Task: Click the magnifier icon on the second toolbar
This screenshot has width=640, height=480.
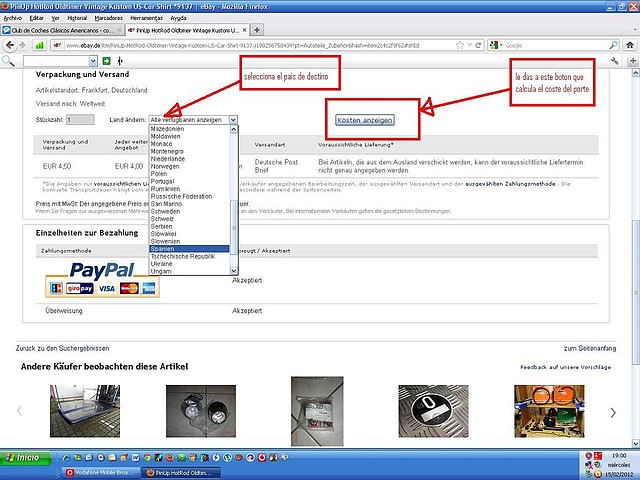Action: pos(8,61)
